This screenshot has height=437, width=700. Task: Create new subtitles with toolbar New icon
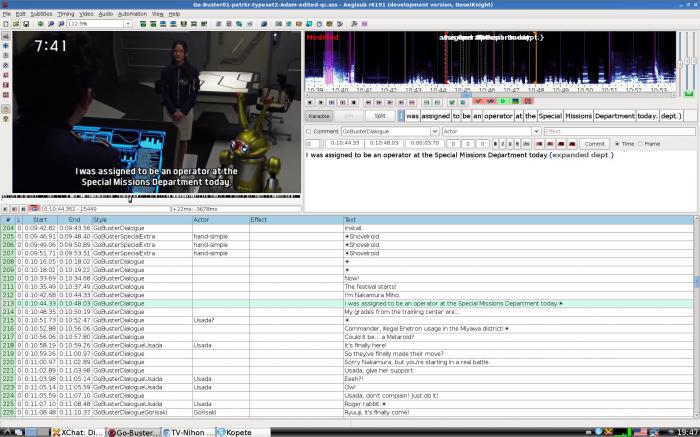(6, 24)
